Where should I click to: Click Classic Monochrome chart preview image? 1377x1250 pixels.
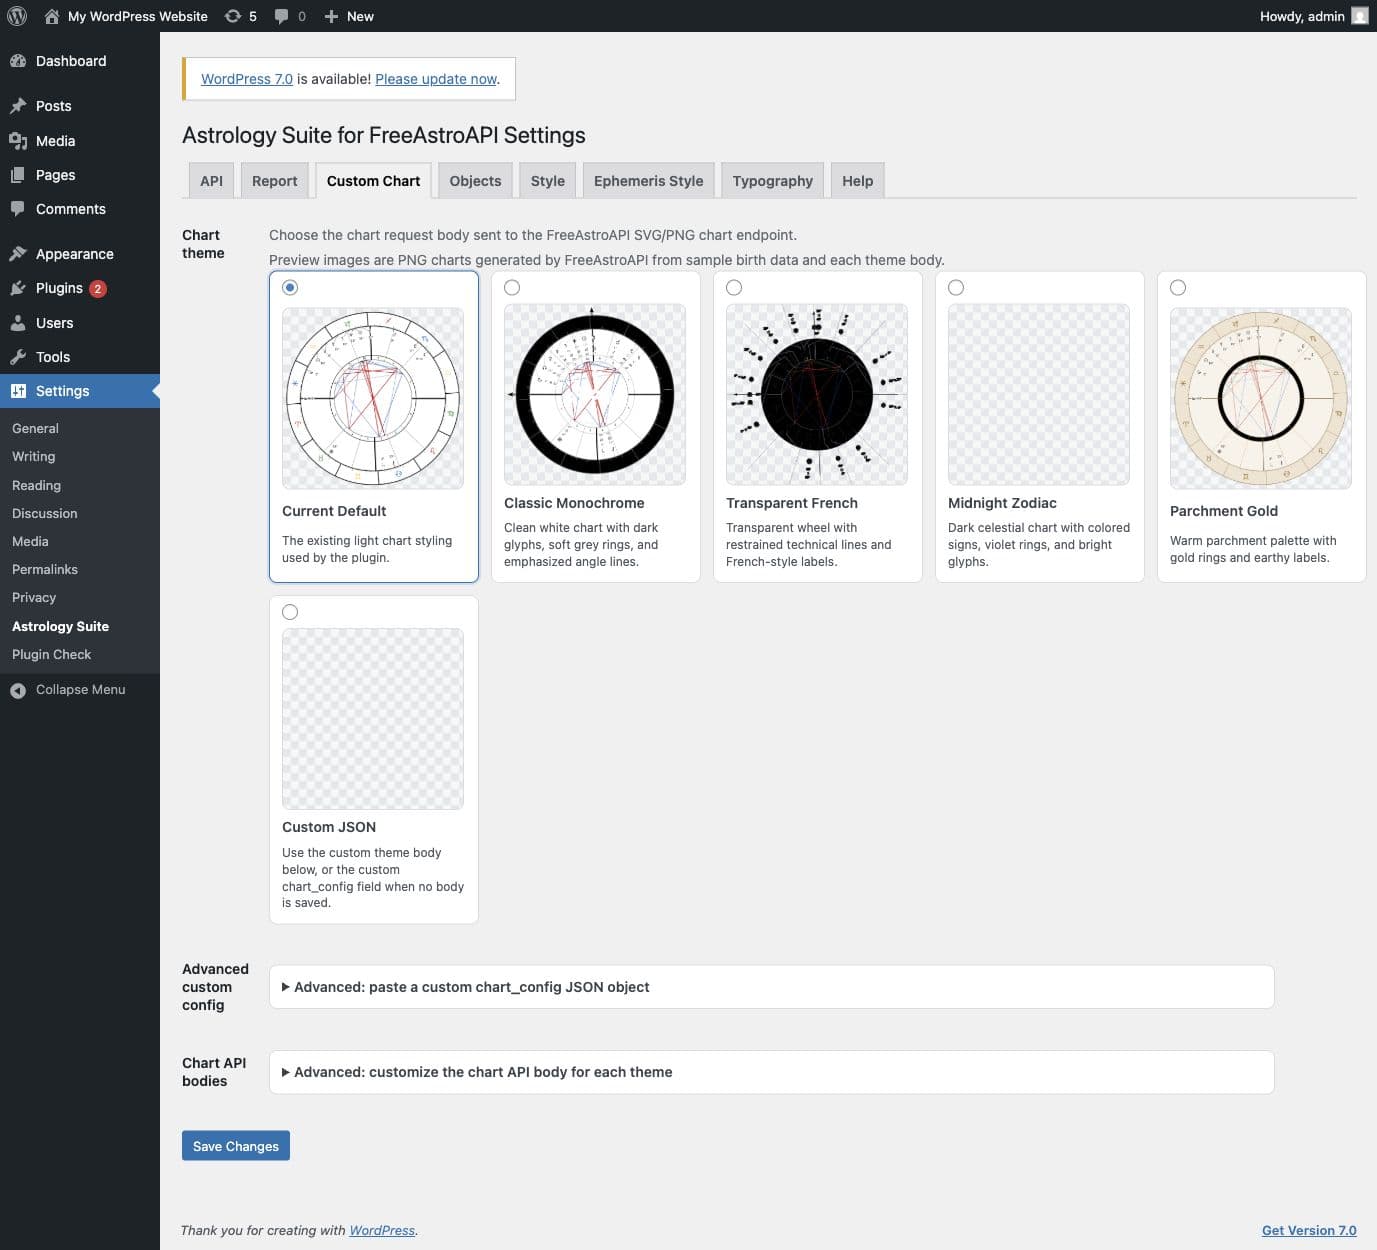595,394
